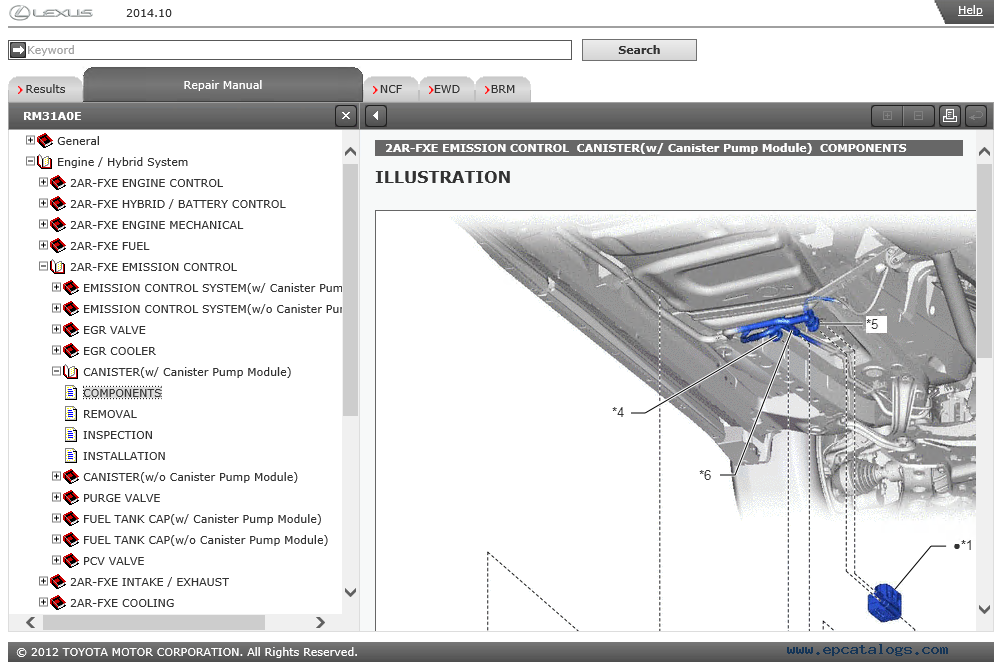Click the 2AR-FXE ENGINE MECHANICAL book icon

58,225
